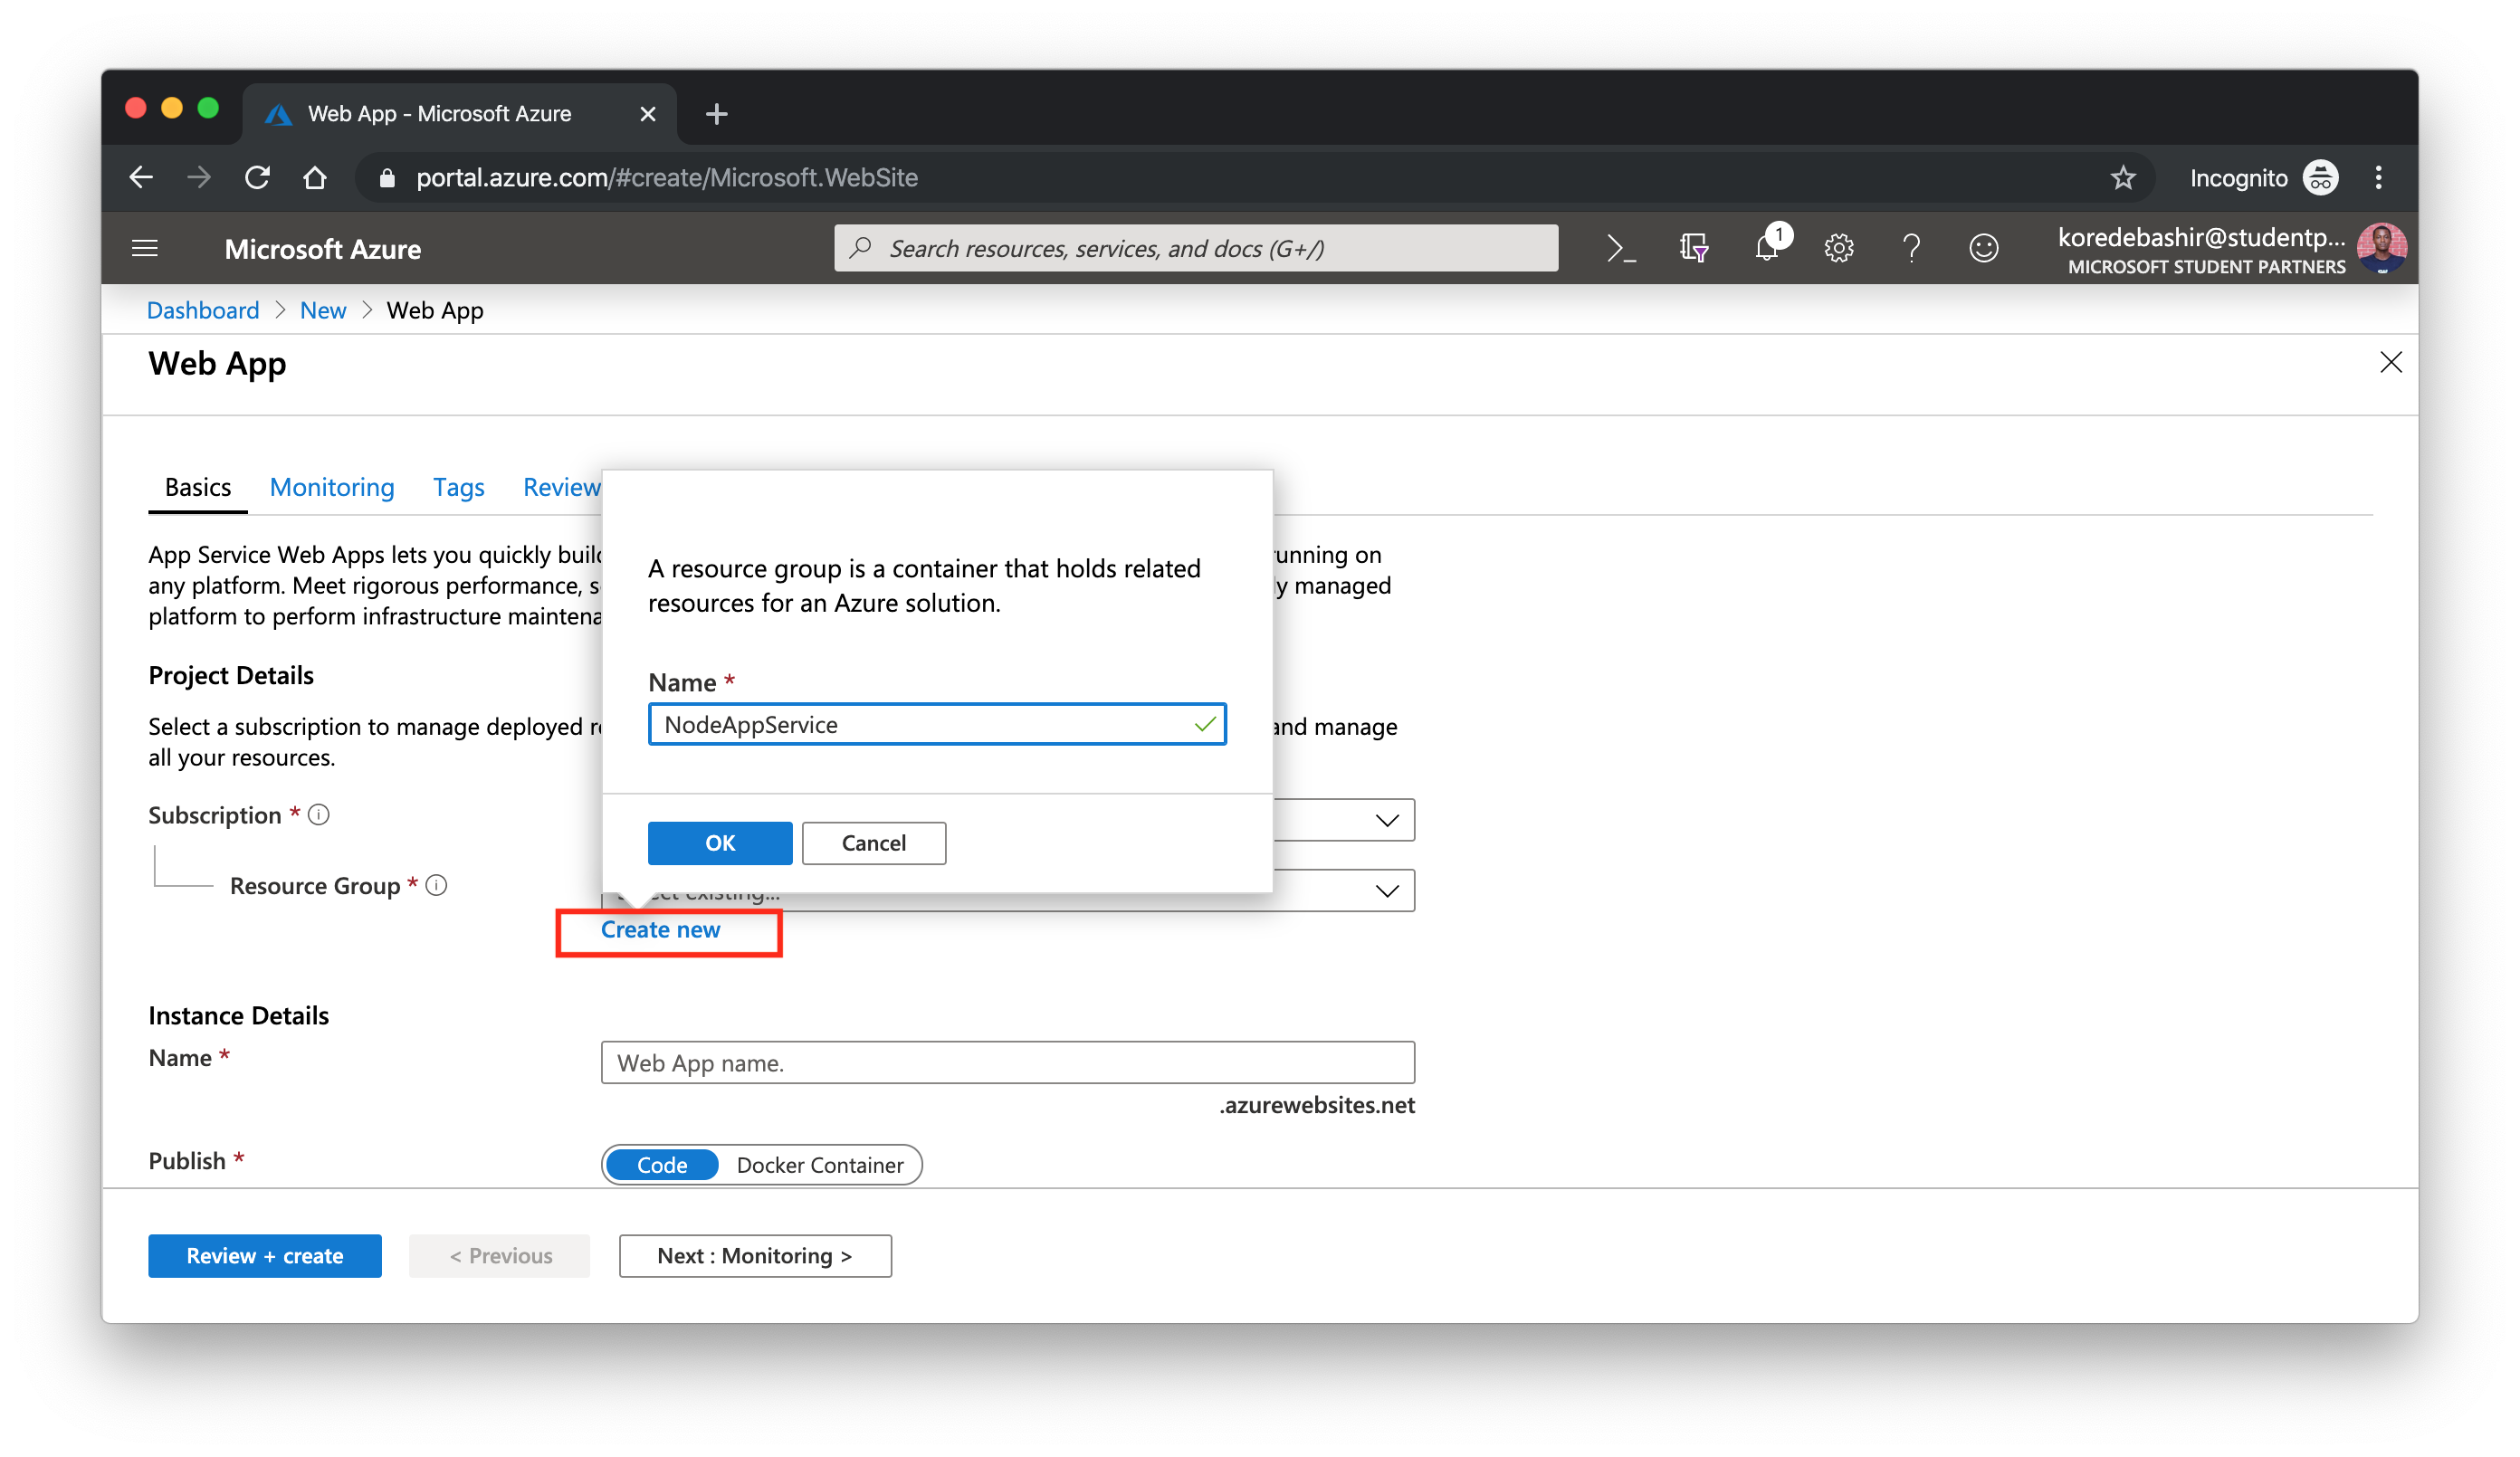
Task: Switch to the Tags tab
Action: tap(458, 487)
